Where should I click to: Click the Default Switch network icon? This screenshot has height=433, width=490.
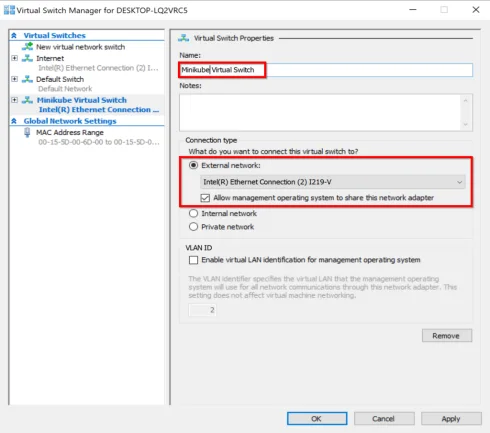(x=27, y=79)
